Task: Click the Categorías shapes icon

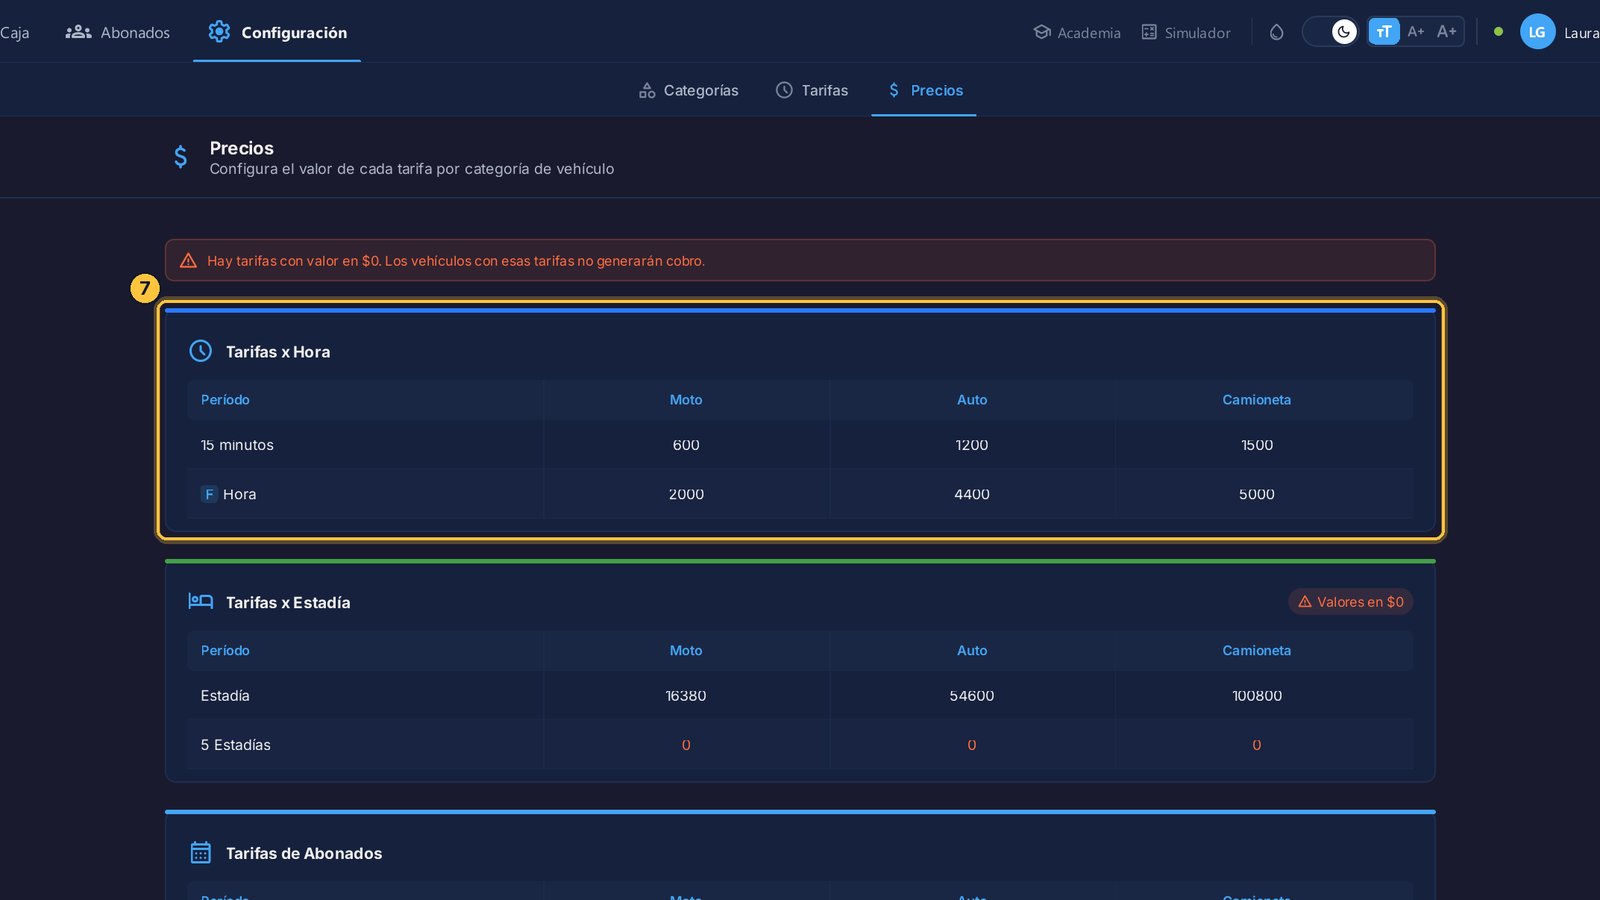Action: 647,90
